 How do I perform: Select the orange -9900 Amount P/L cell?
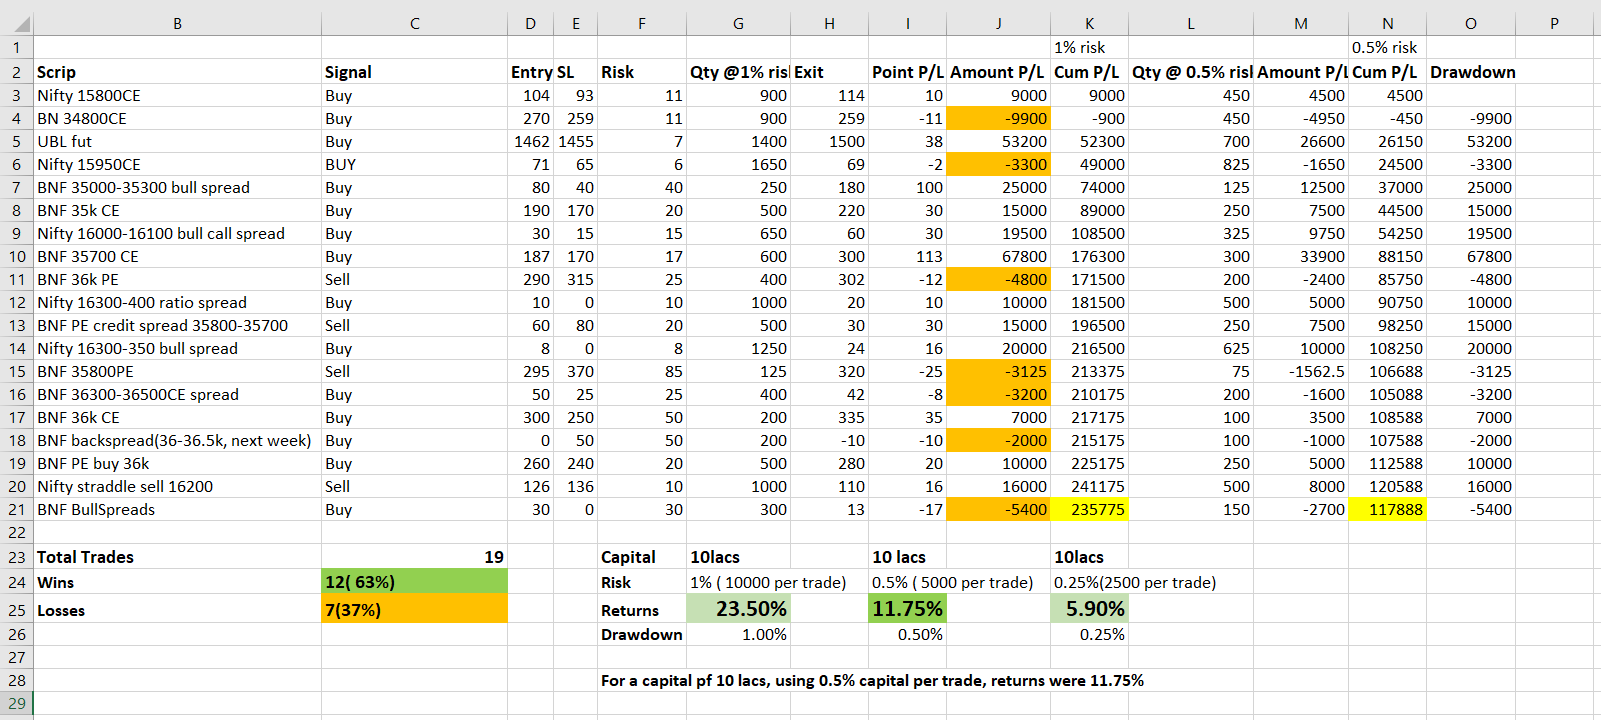click(998, 118)
